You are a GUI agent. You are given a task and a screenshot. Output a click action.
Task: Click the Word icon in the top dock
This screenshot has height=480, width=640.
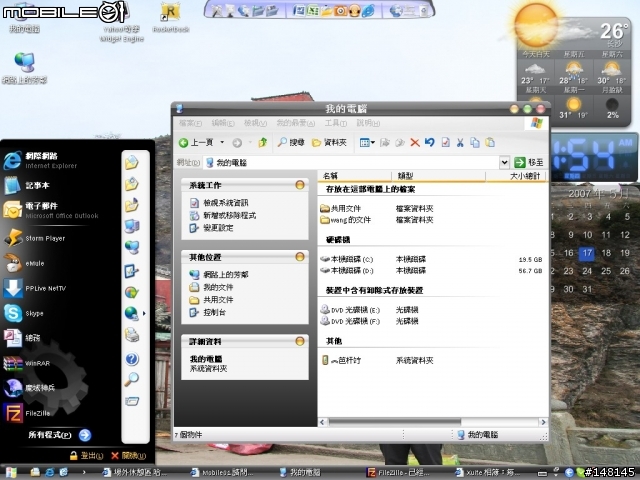pos(299,11)
